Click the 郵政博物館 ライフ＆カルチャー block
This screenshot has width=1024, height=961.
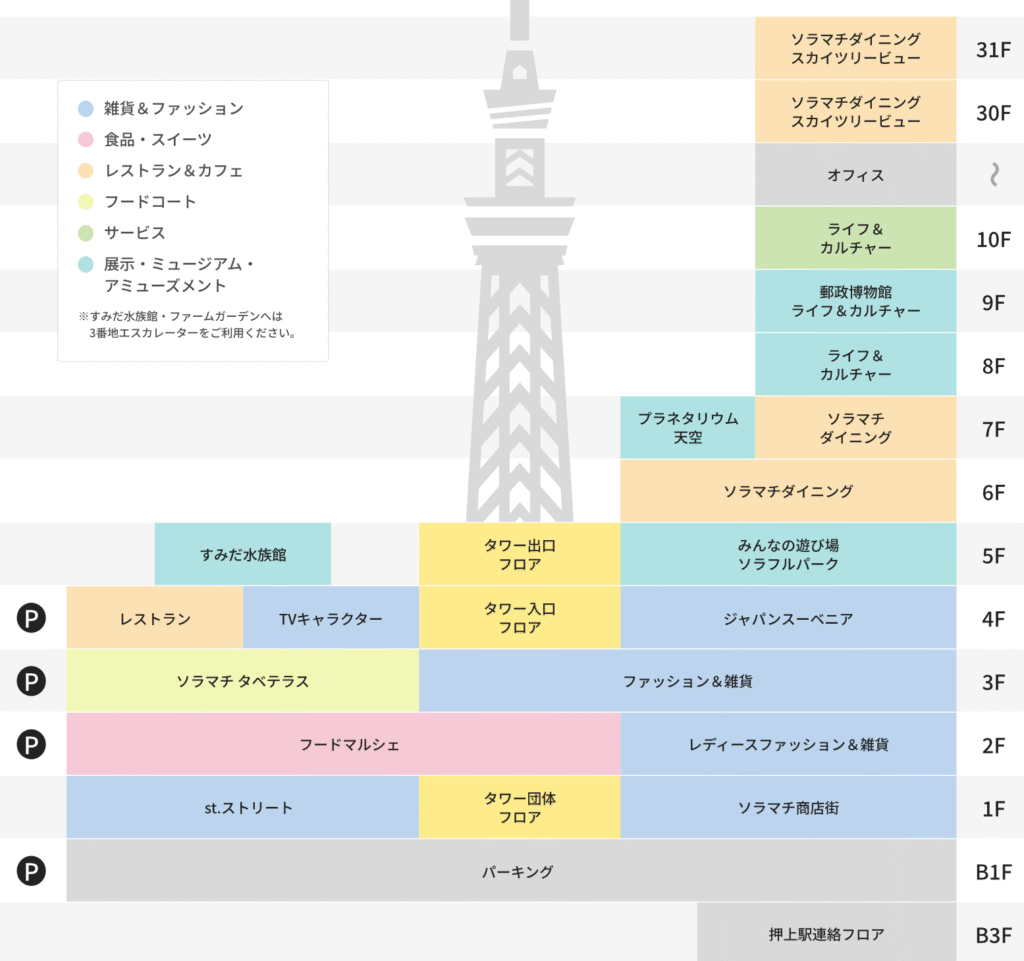855,301
